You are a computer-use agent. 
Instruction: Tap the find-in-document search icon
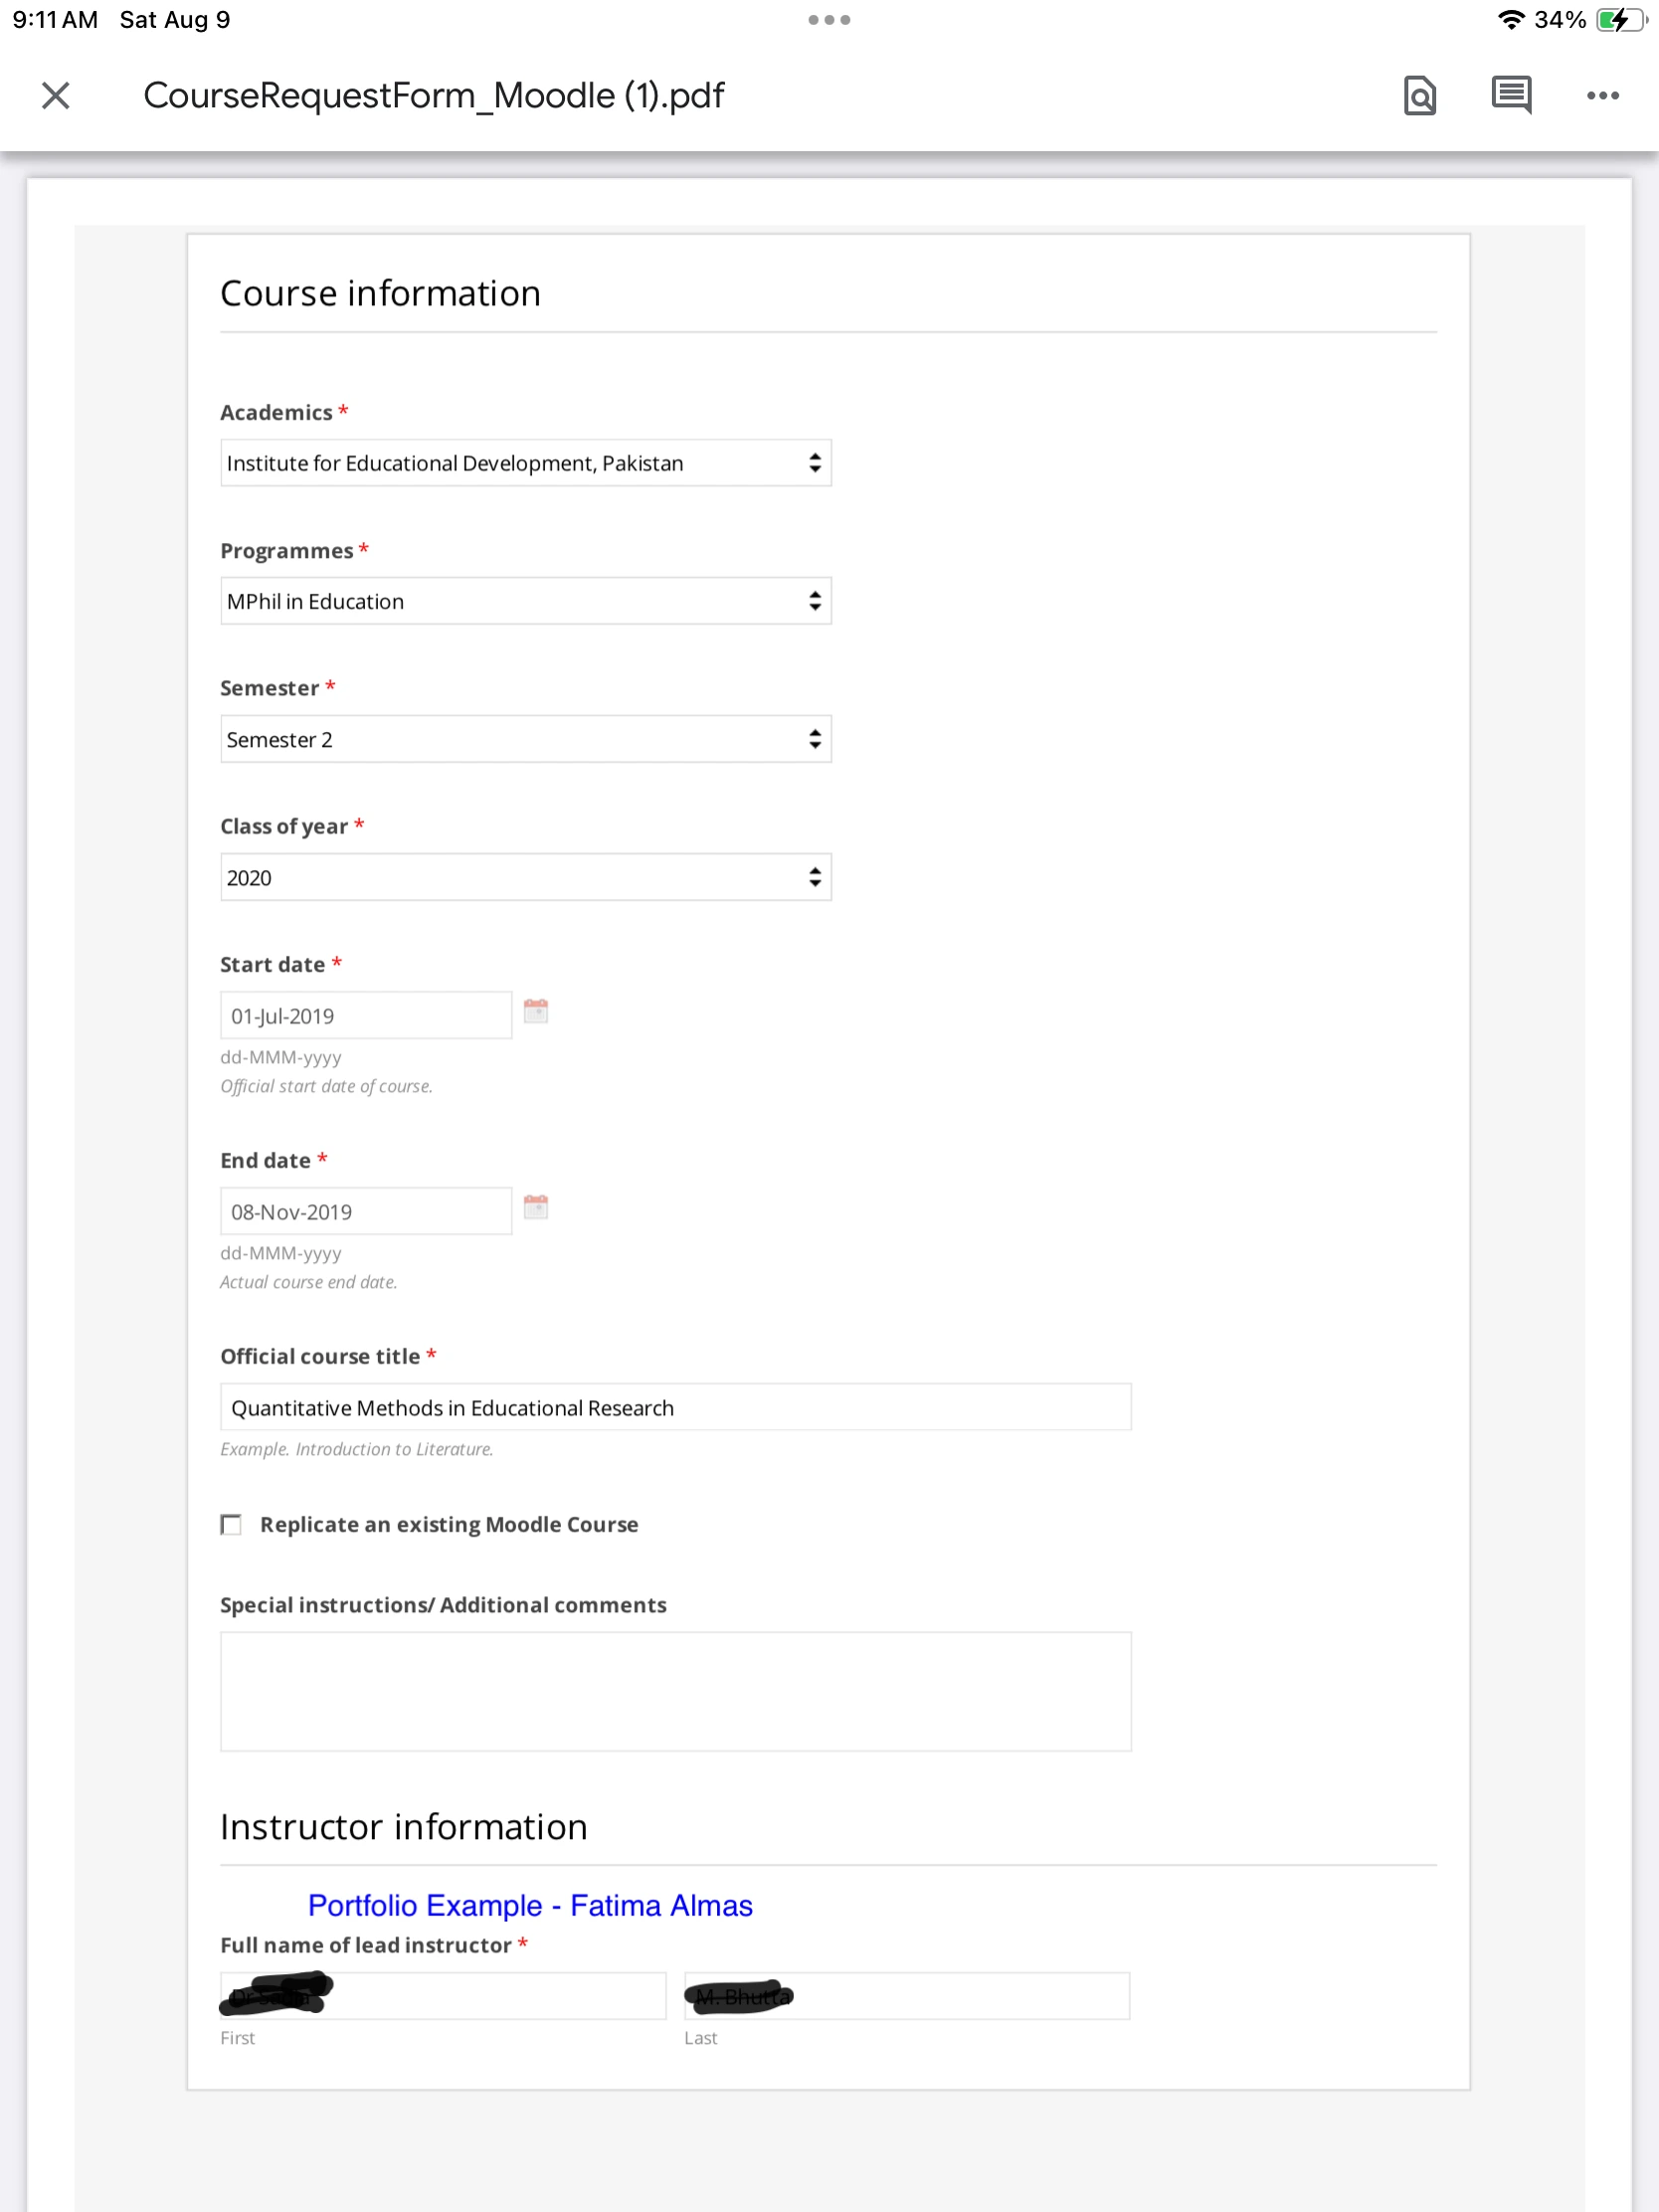click(1419, 96)
